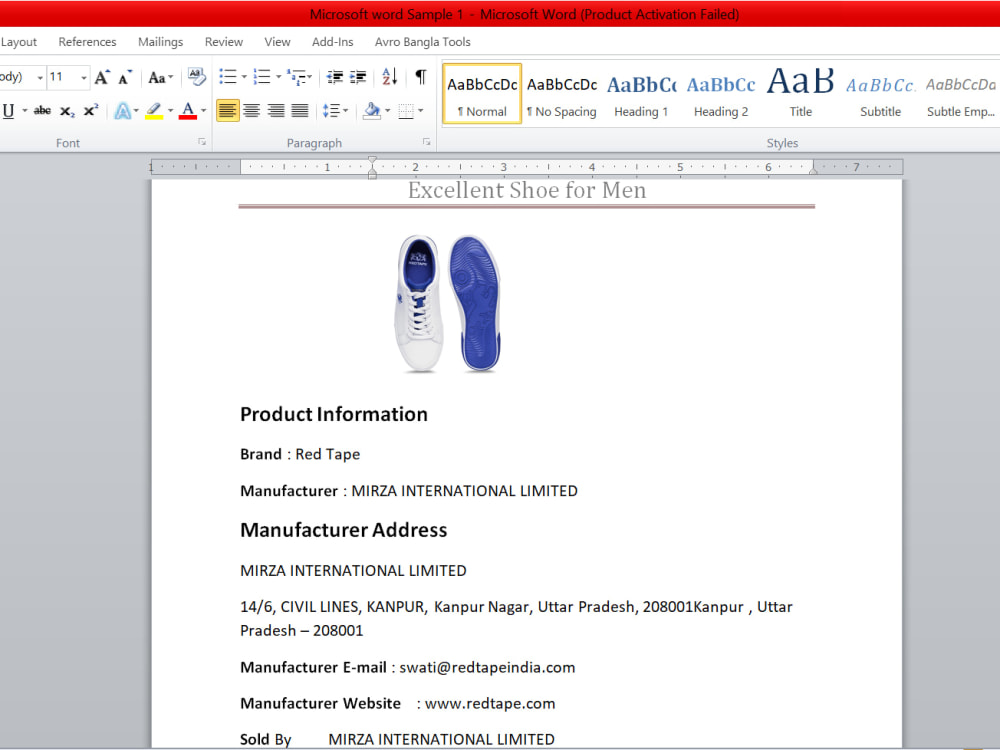Screen dimensions: 1000x750
Task: Switch to the Mailings tab
Action: (x=161, y=41)
